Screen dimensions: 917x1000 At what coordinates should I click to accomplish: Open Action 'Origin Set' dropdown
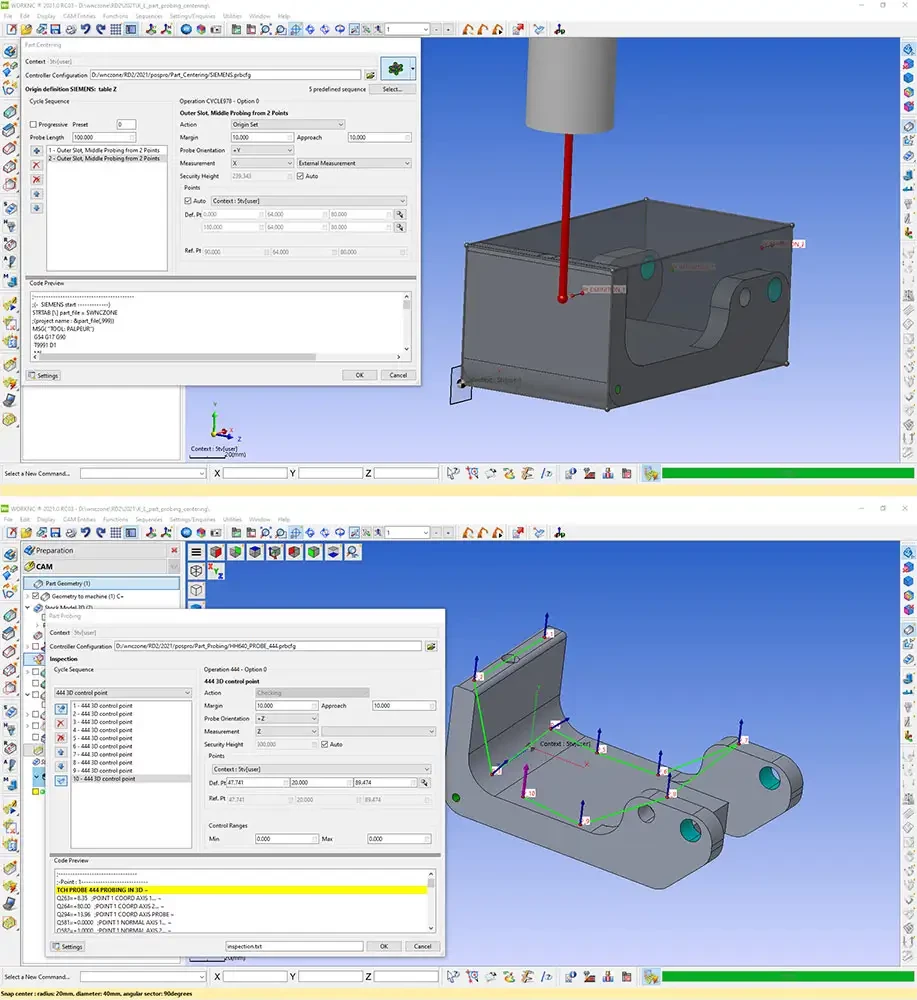[x=288, y=124]
